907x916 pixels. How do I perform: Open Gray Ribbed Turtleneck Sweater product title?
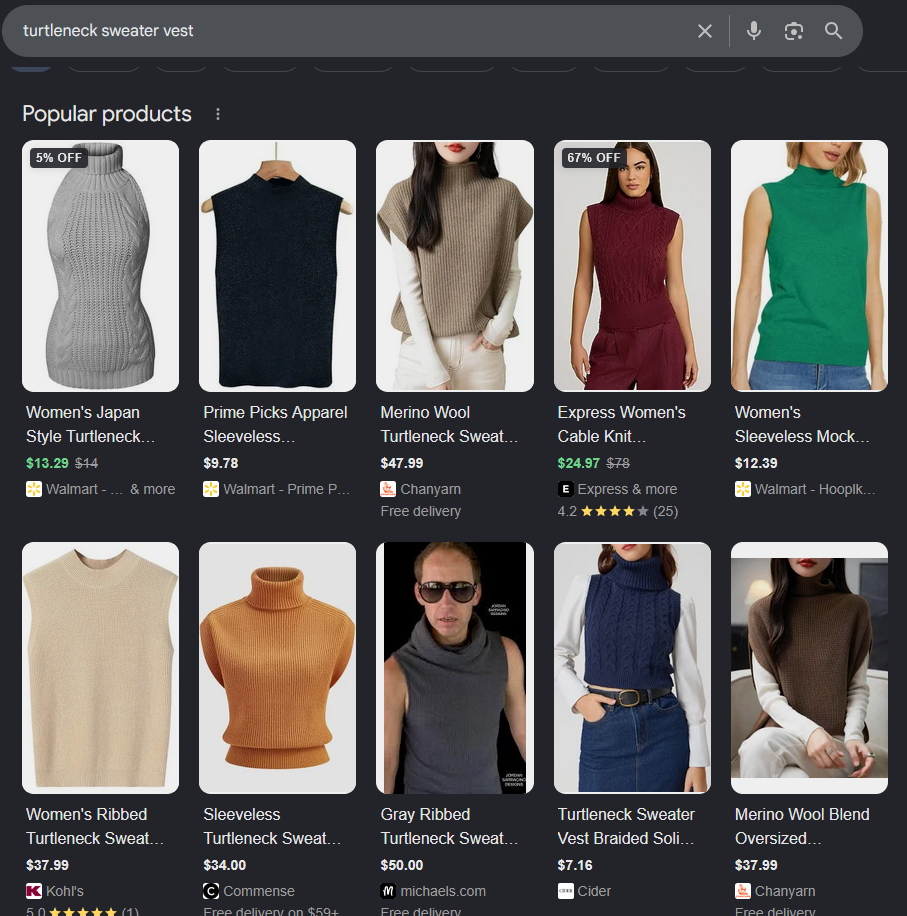[x=449, y=826]
